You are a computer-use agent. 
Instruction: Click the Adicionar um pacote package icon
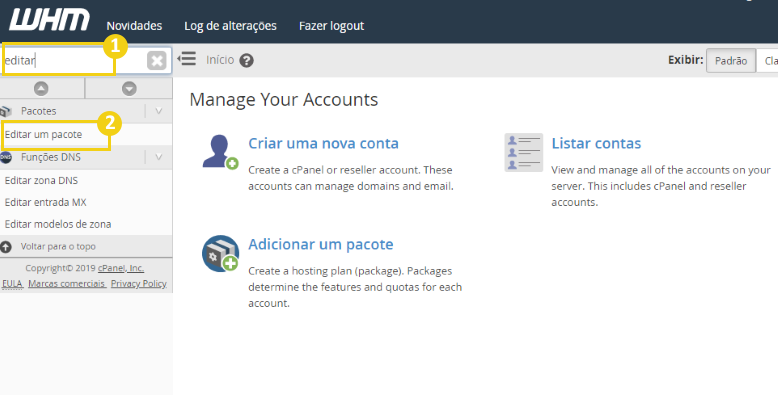point(220,253)
